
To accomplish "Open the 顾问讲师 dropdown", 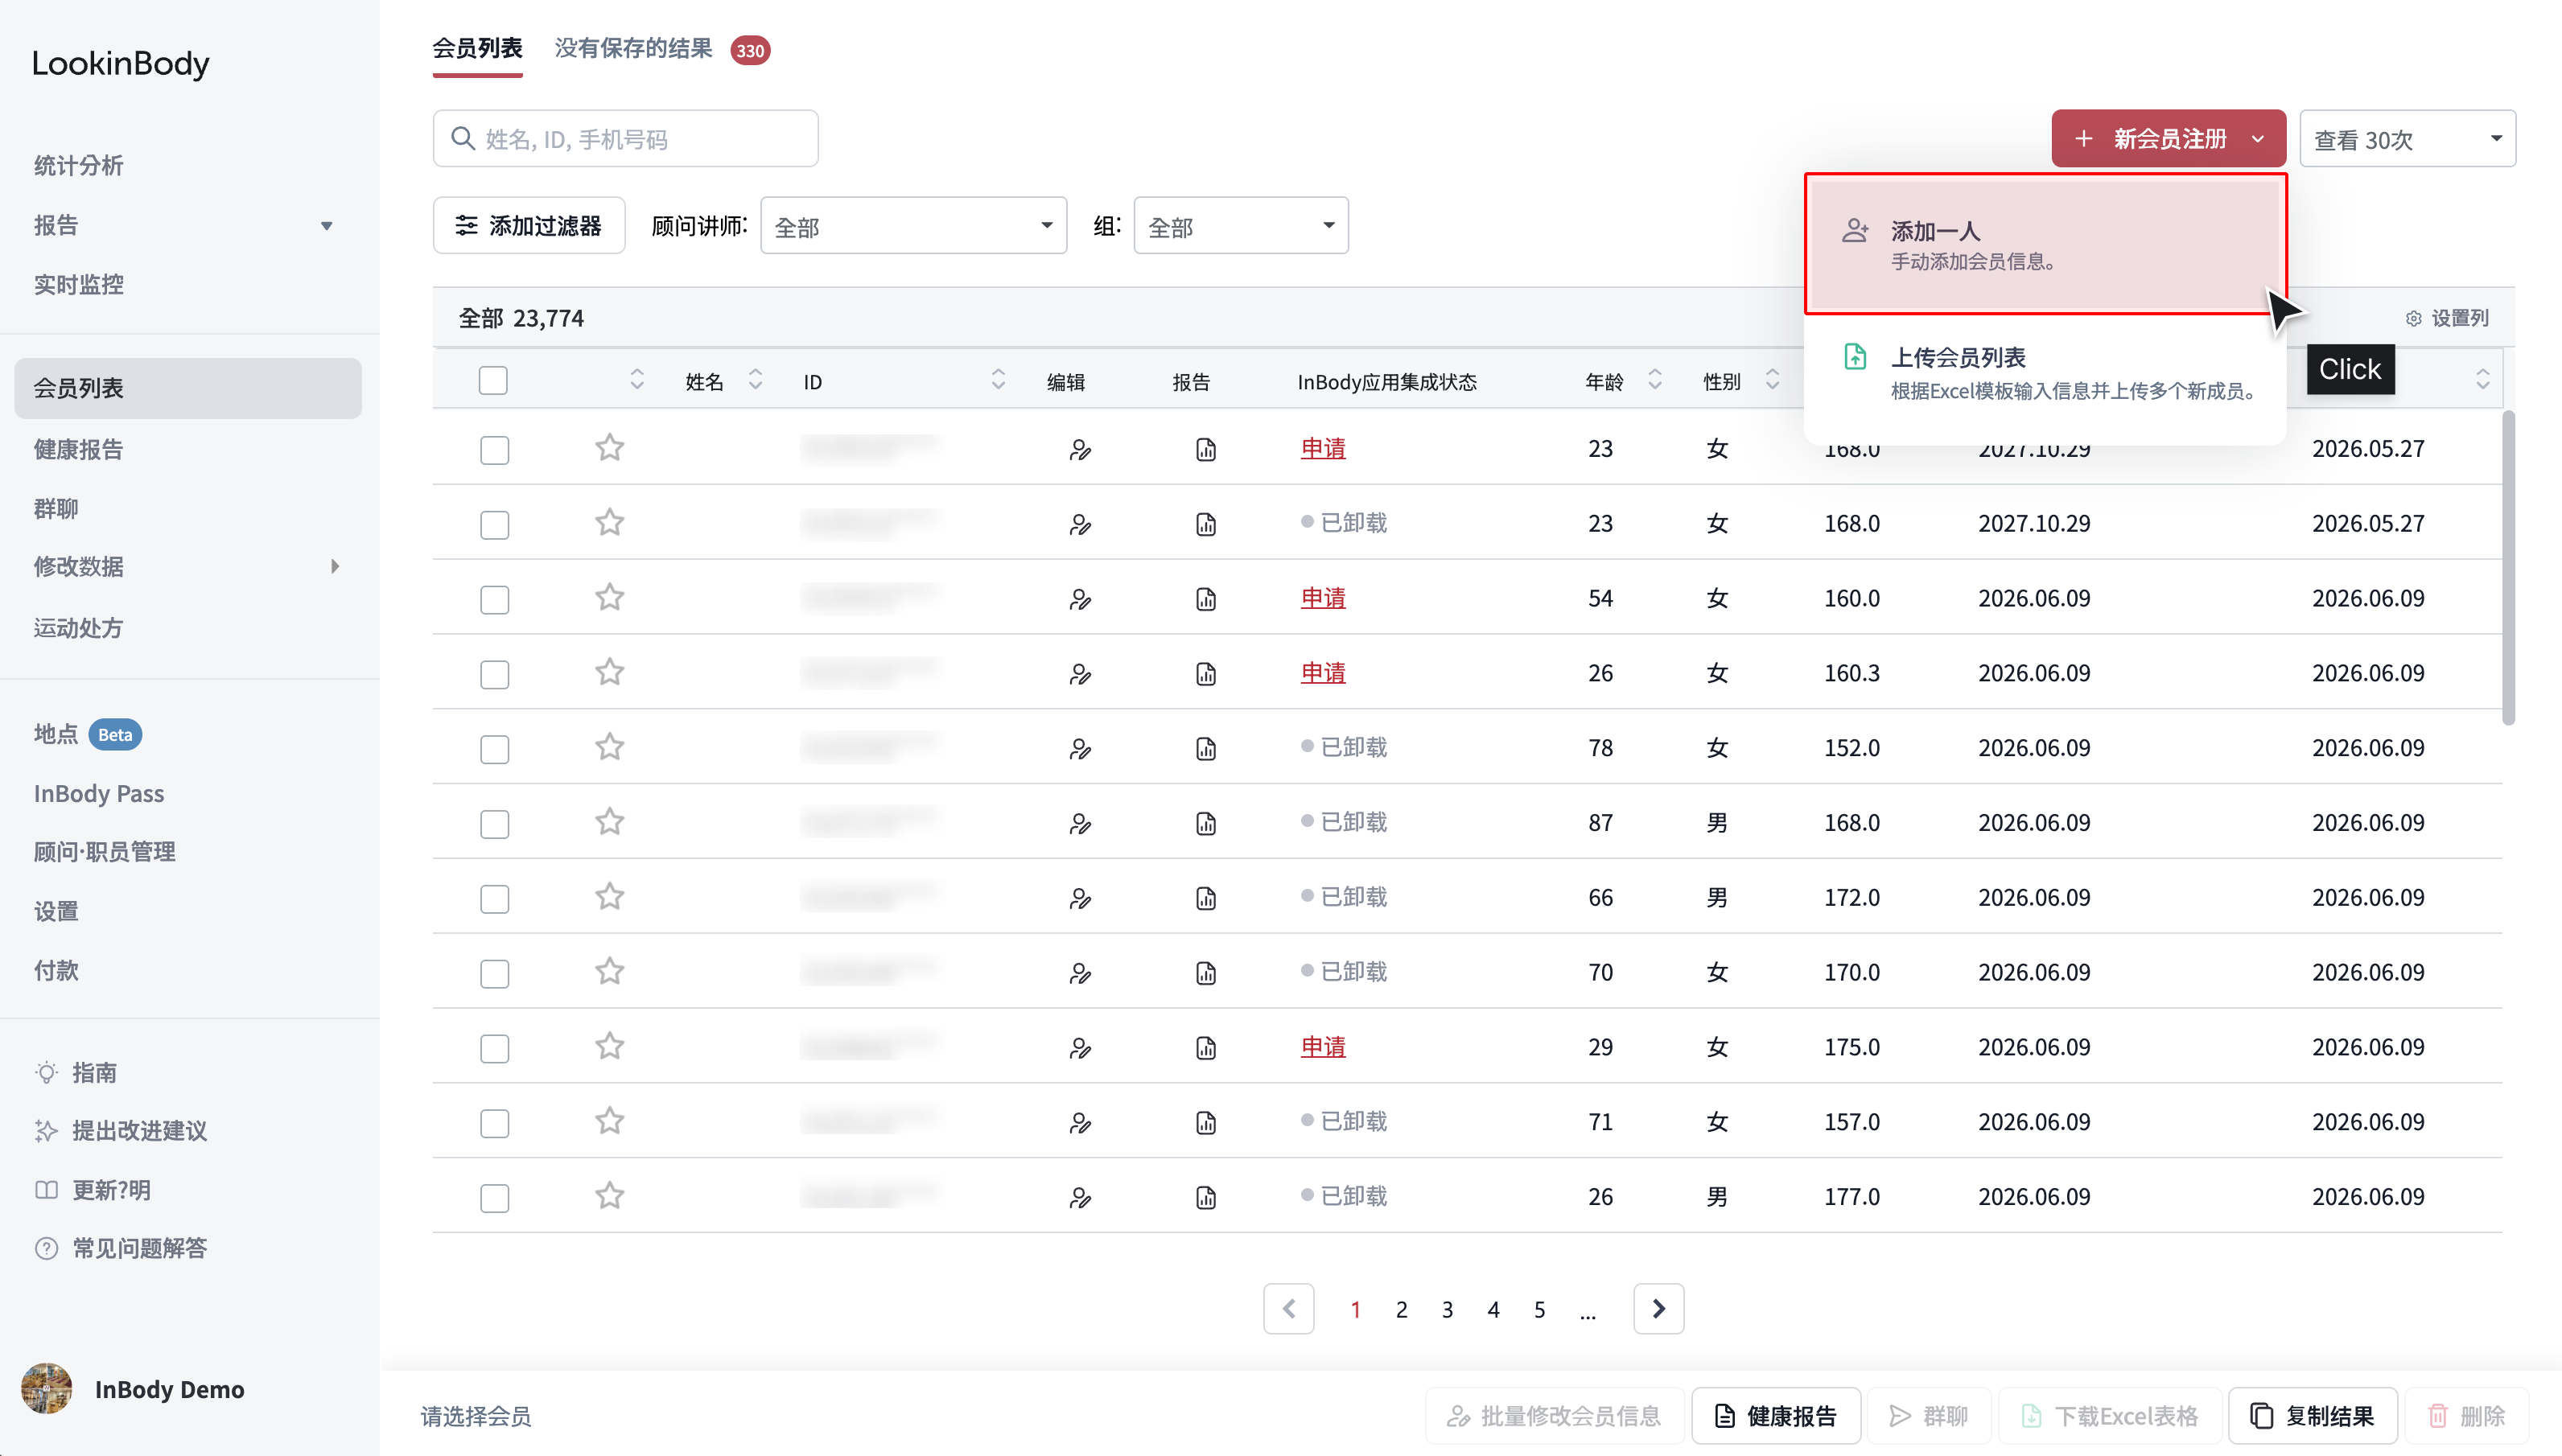I will point(913,225).
